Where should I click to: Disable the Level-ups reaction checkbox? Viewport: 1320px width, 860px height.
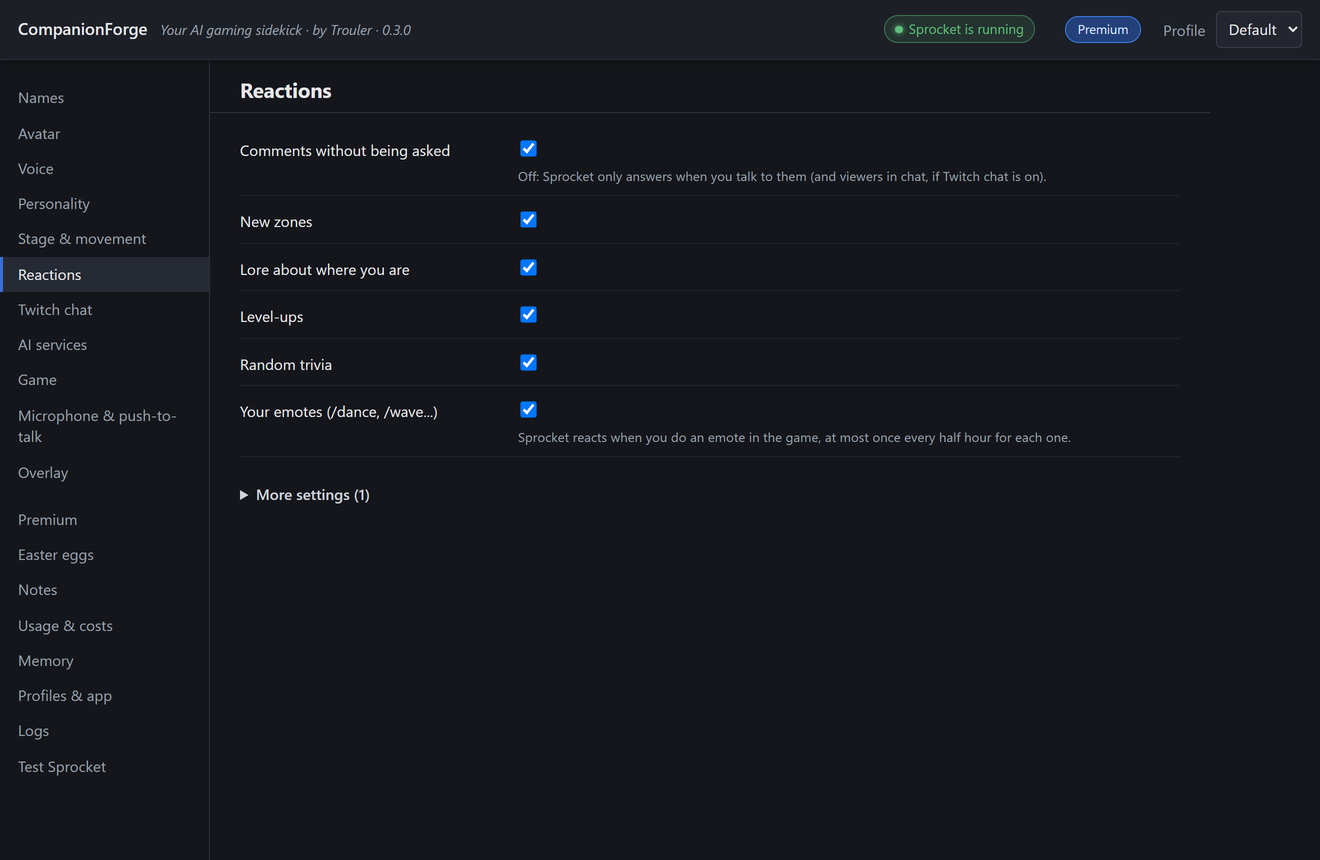click(x=528, y=315)
